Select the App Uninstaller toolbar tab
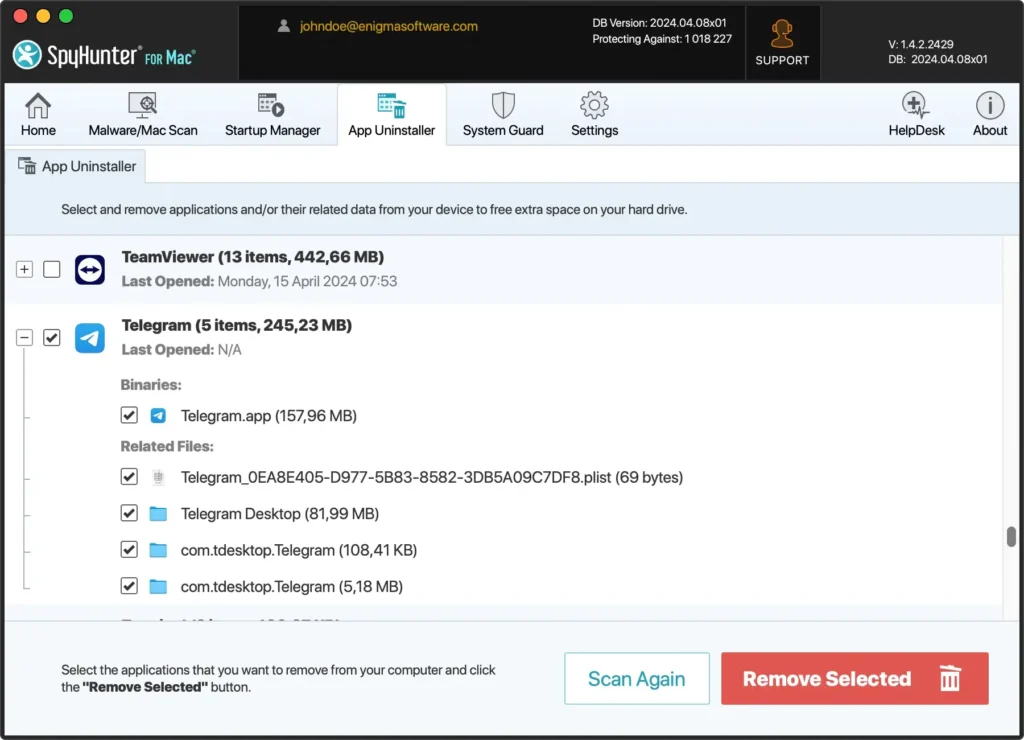Image resolution: width=1024 pixels, height=740 pixels. click(391, 114)
